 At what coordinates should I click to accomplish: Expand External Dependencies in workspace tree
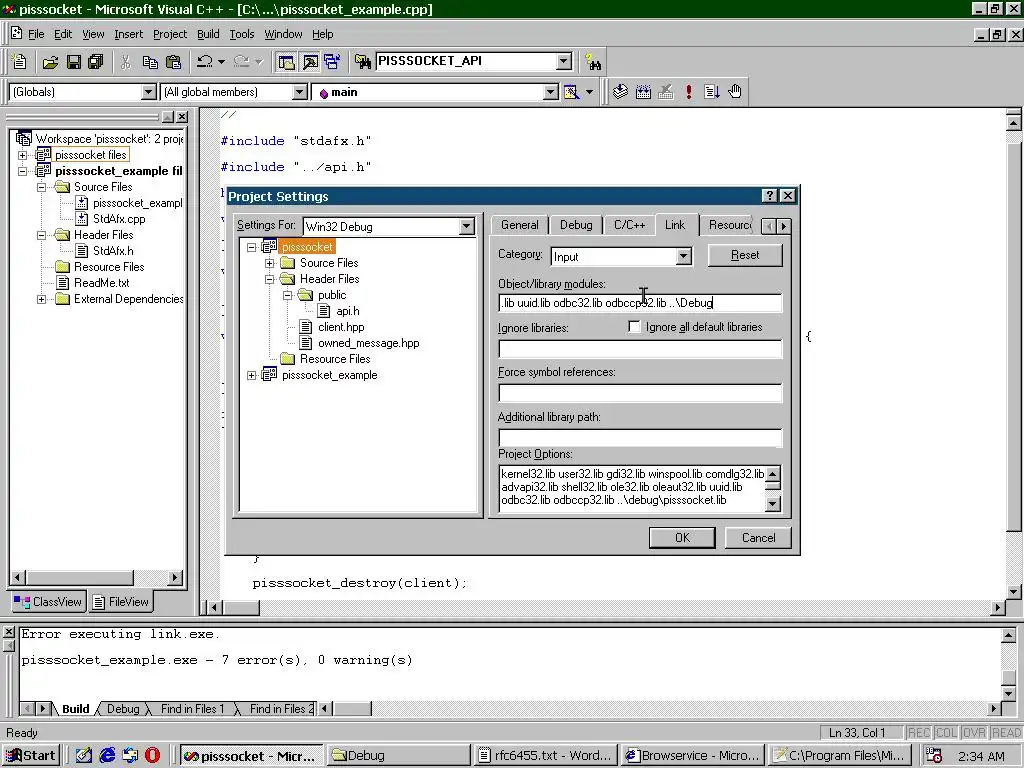[x=41, y=299]
